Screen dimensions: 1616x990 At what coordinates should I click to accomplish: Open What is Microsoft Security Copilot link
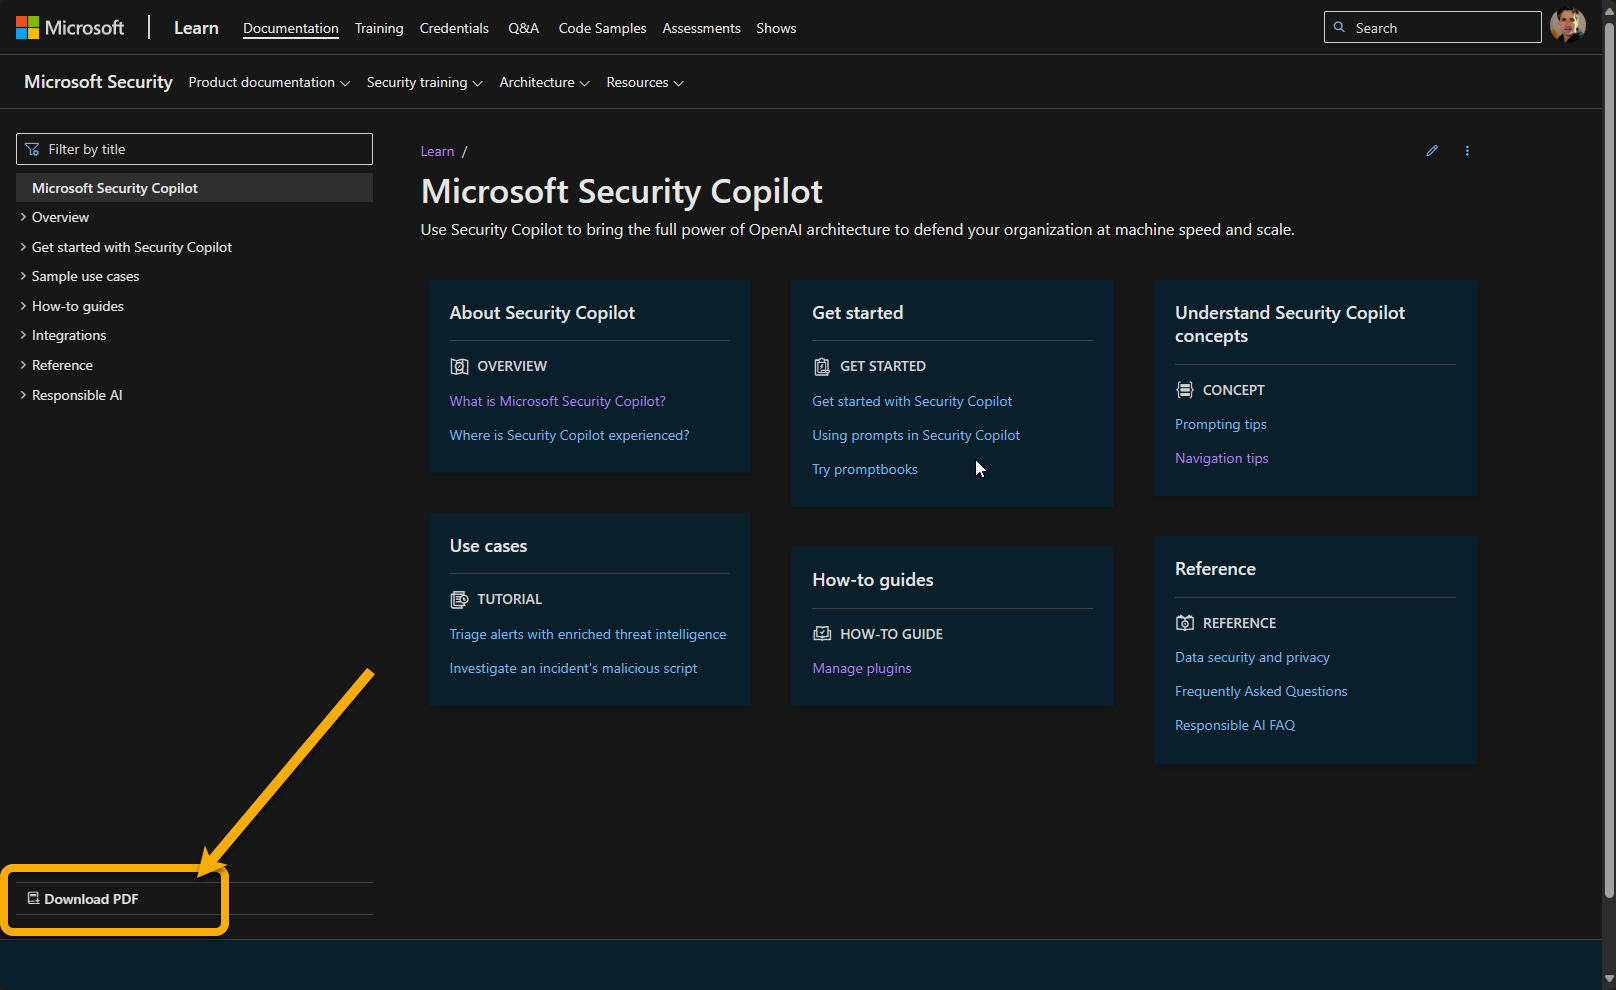(557, 401)
